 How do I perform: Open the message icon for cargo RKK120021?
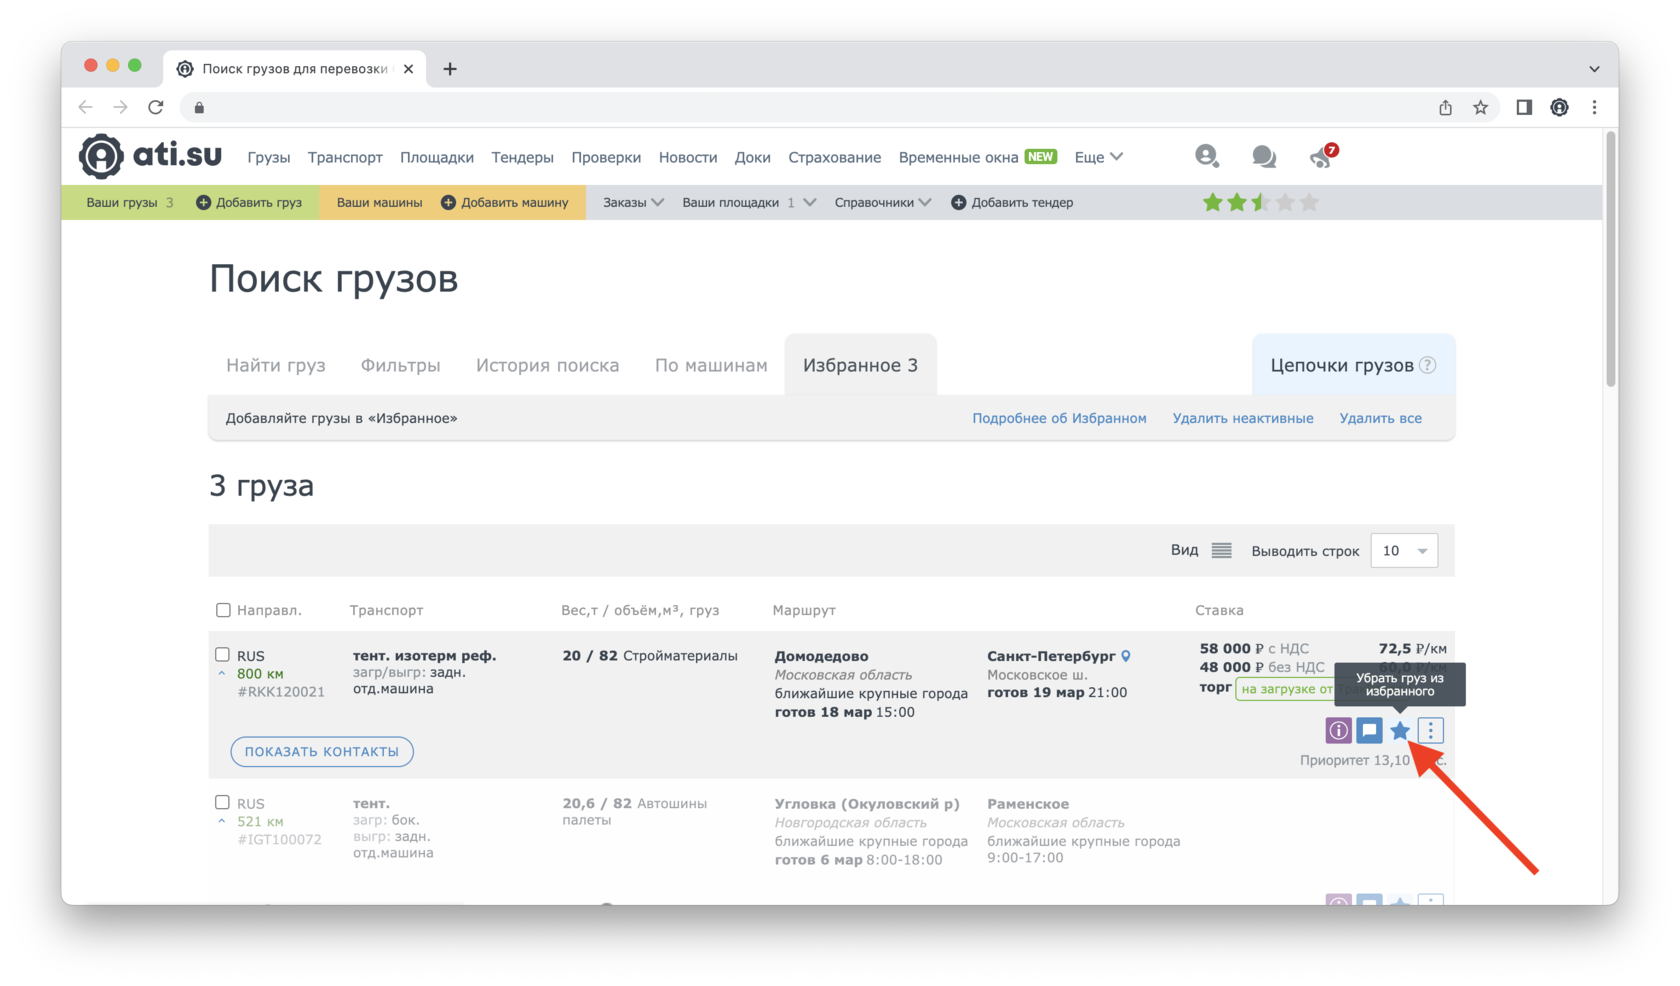point(1369,730)
